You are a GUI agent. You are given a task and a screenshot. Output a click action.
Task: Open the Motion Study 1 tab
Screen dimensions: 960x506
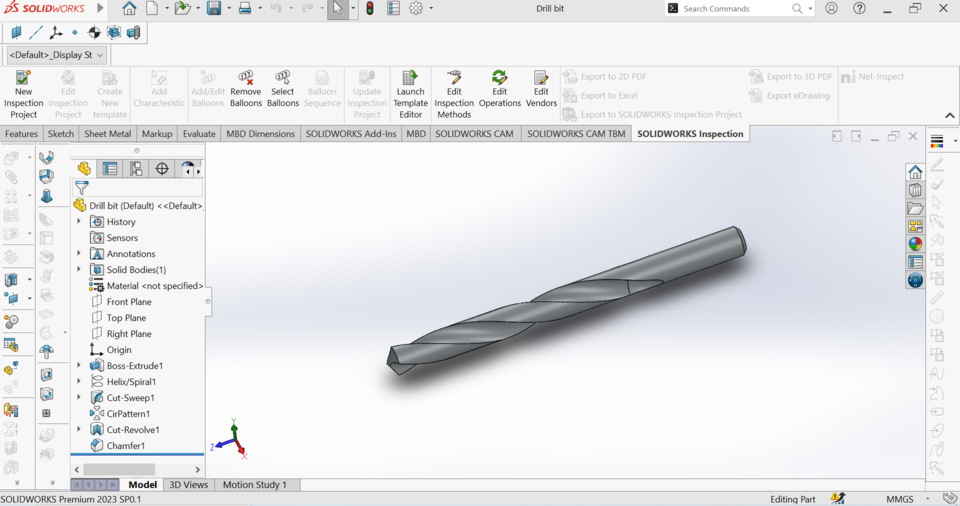pyautogui.click(x=255, y=485)
